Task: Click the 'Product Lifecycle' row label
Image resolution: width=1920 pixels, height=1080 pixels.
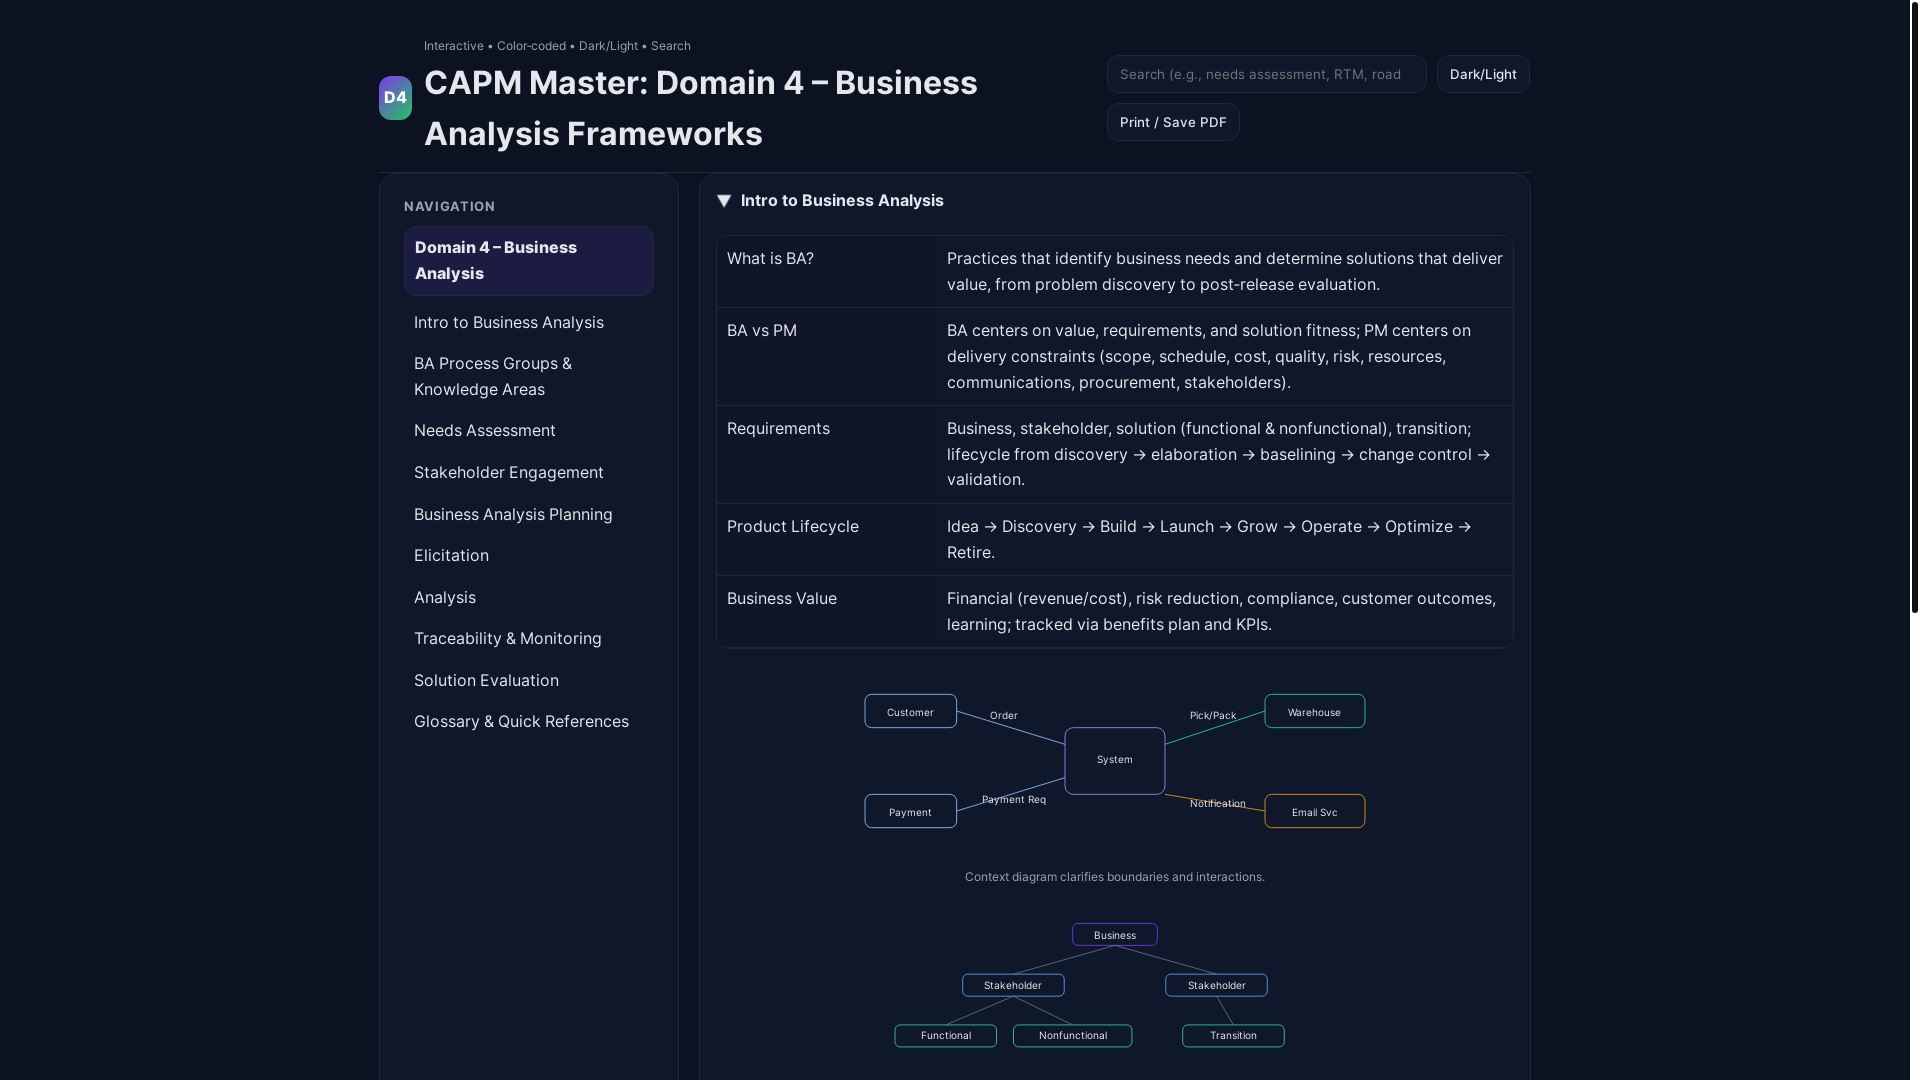Action: [x=793, y=527]
